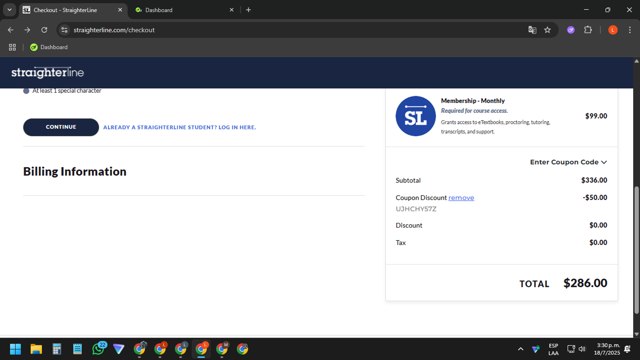The width and height of the screenshot is (640, 360).
Task: Reload the checkout page
Action: tap(44, 30)
